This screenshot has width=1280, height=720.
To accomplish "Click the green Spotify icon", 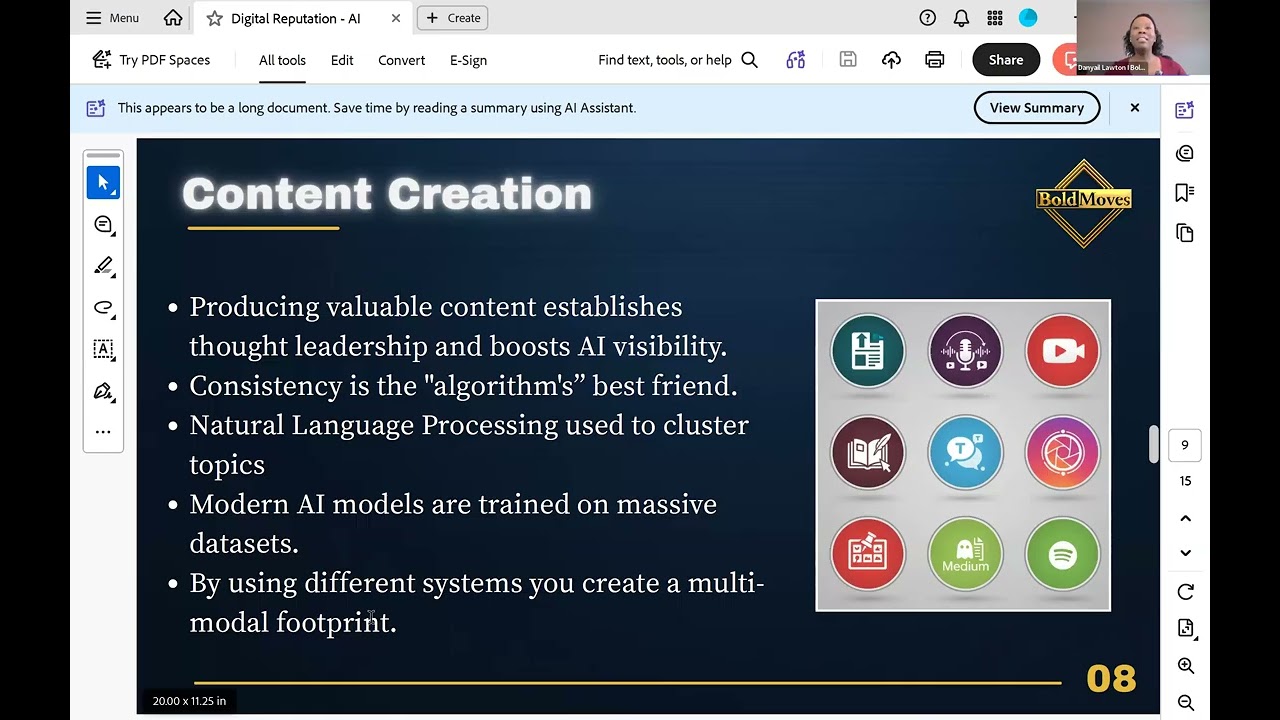I will click(1062, 554).
